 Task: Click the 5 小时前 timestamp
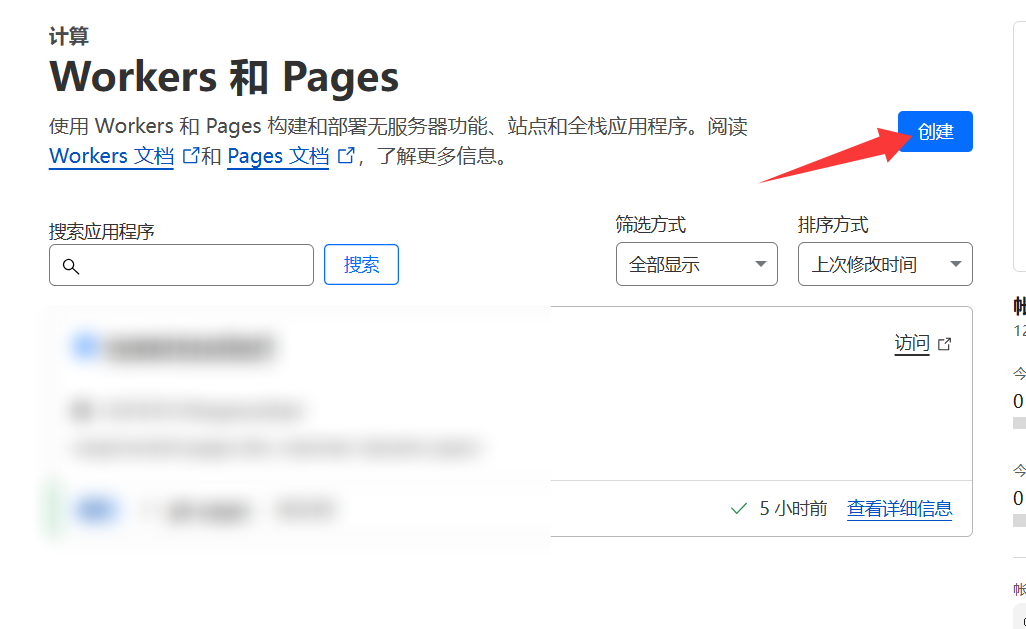tap(793, 509)
